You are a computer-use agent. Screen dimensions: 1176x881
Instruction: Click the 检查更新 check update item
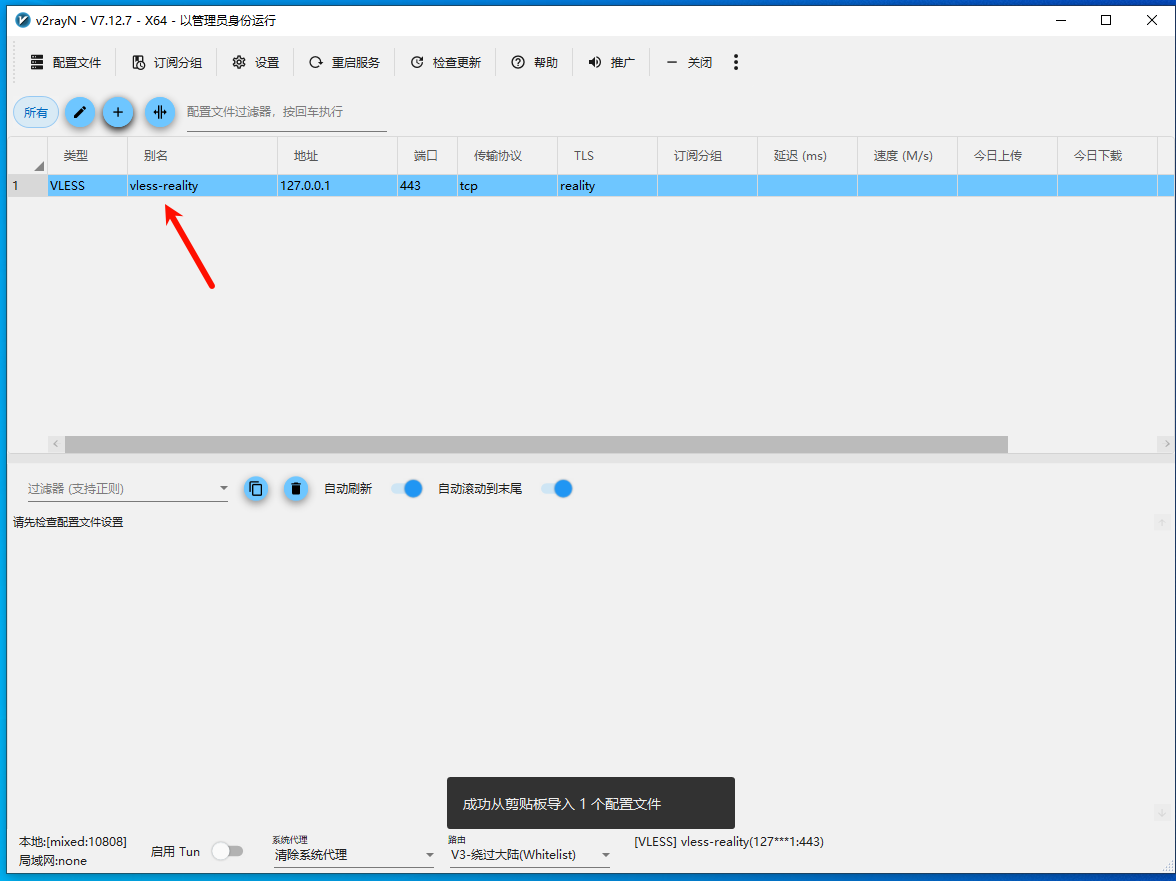[446, 62]
